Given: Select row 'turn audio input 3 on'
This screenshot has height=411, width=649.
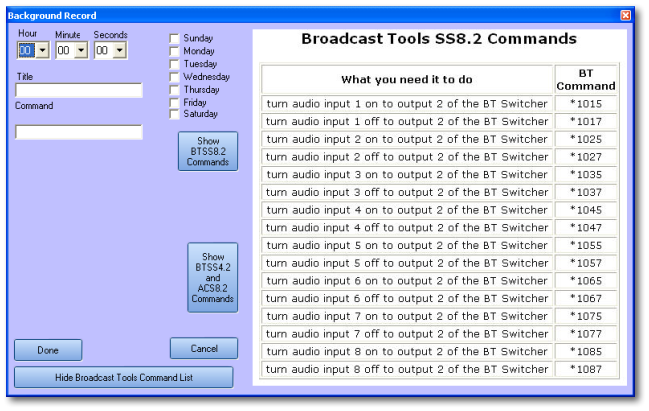Looking at the screenshot, I should click(x=407, y=174).
